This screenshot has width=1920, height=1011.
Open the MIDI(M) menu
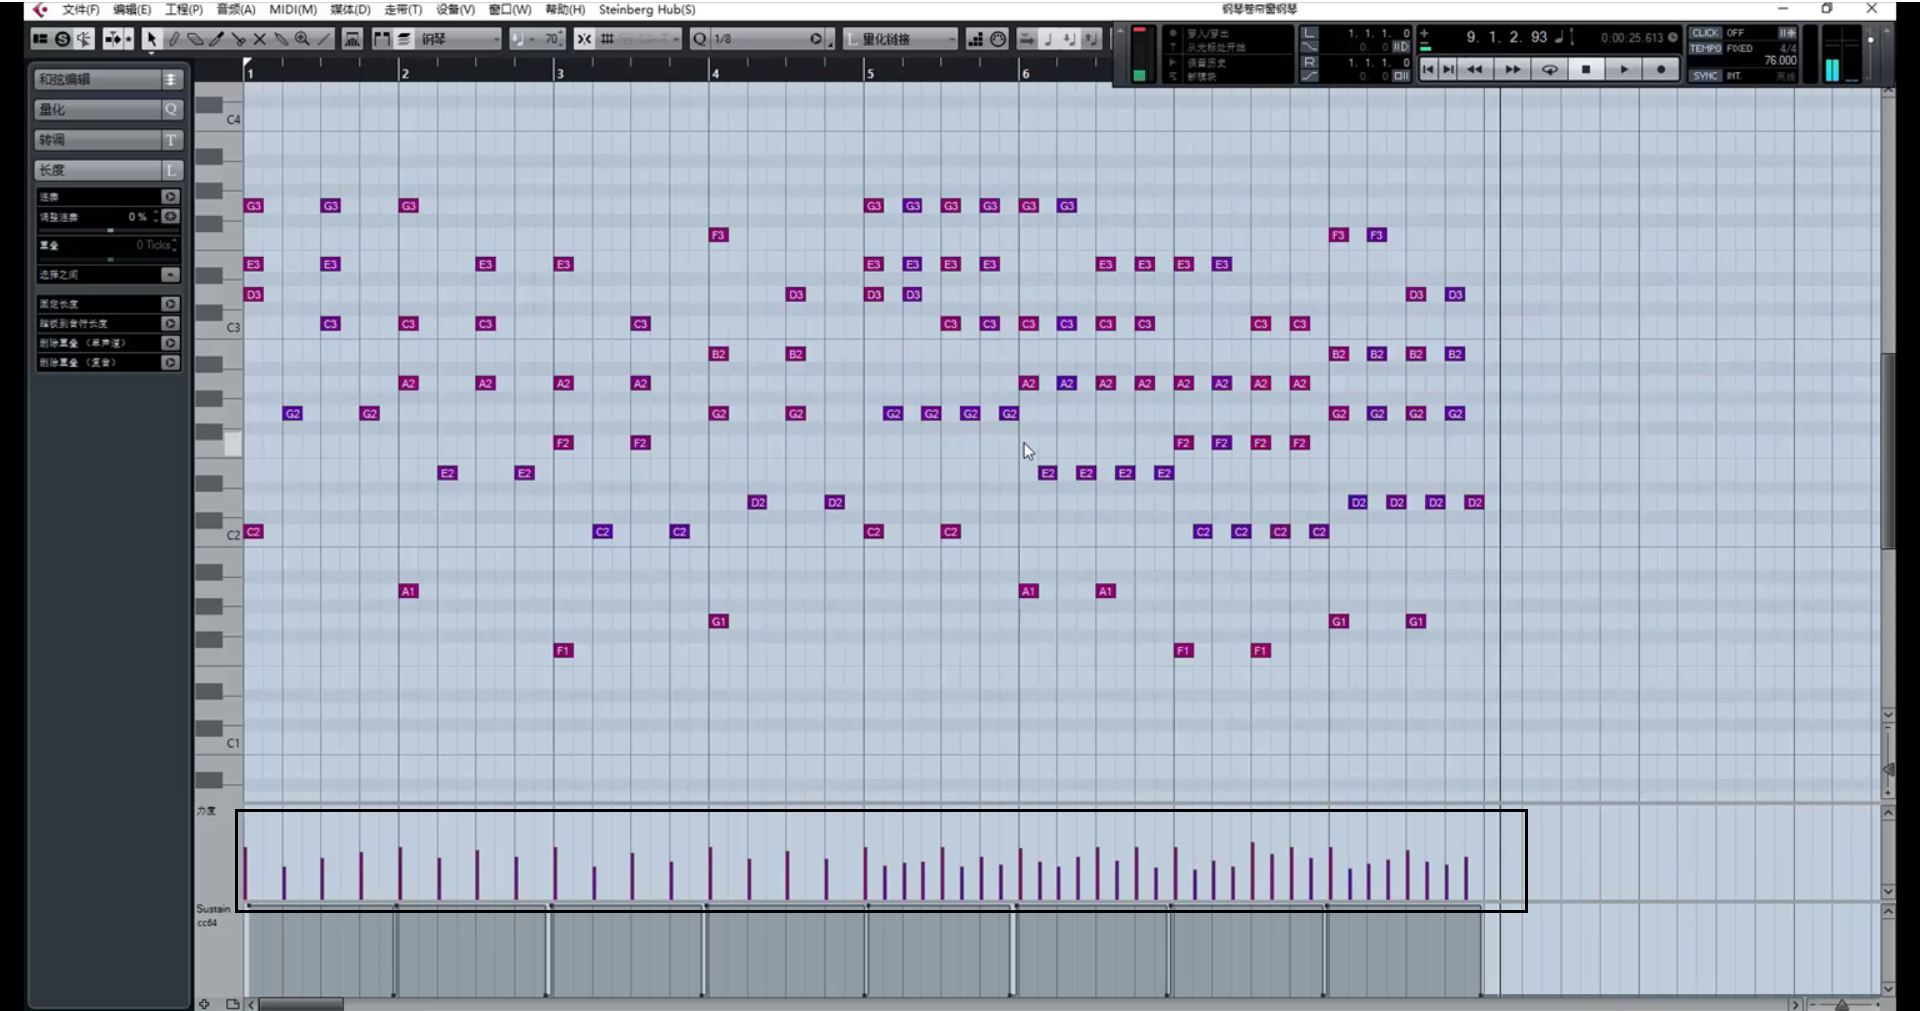pos(293,9)
